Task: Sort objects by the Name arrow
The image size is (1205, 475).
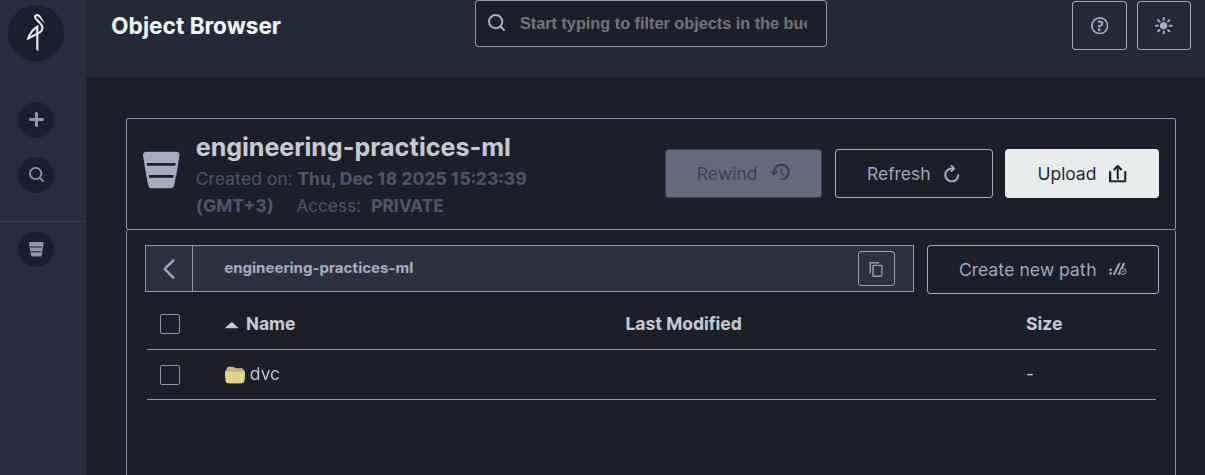Action: tap(232, 325)
